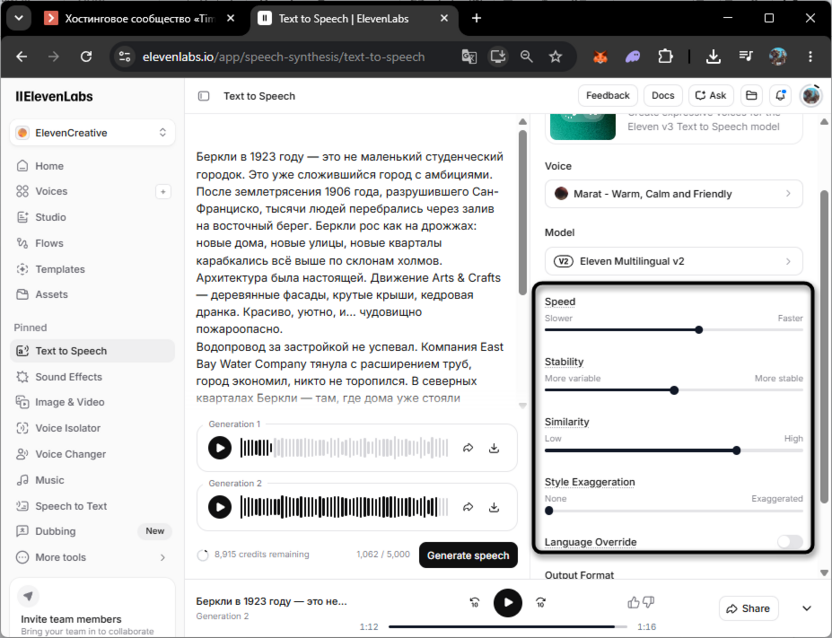The height and width of the screenshot is (638, 832).
Task: Switch to the Хостинговое сообщество browser tab
Action: pyautogui.click(x=139, y=19)
